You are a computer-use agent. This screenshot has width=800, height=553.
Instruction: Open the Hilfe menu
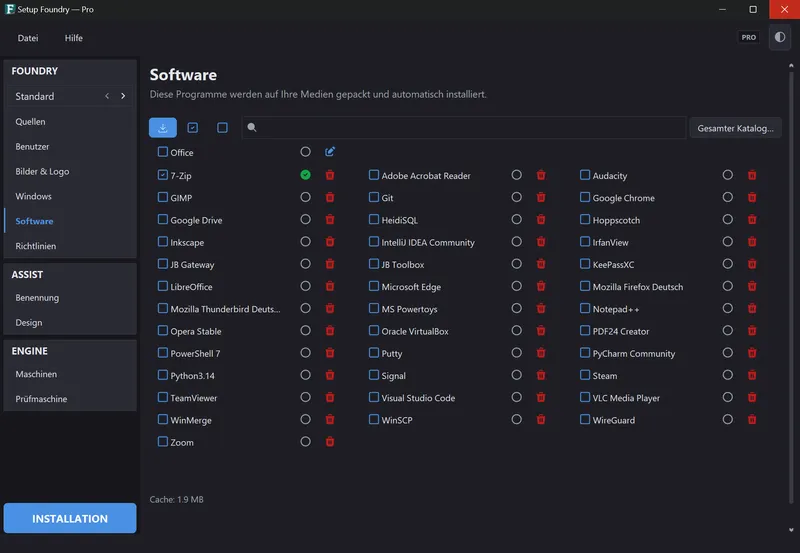[x=73, y=38]
